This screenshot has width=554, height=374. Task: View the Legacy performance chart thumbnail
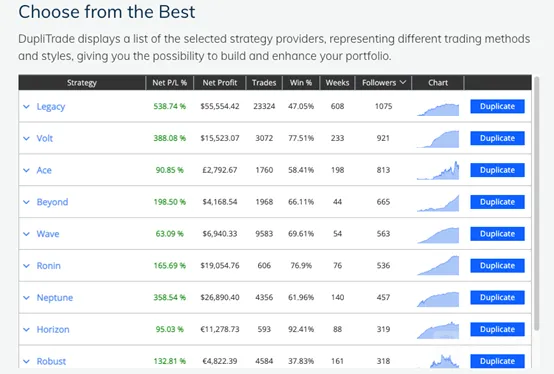click(x=438, y=109)
